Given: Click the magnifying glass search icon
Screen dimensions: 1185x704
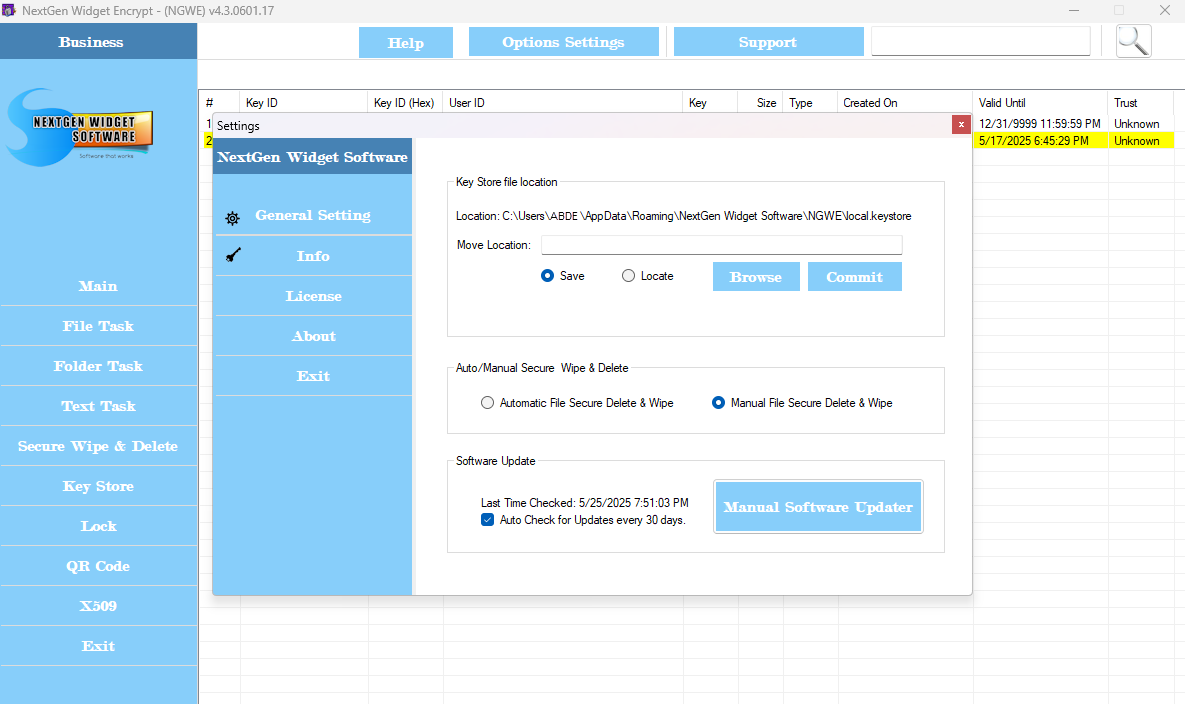Looking at the screenshot, I should coord(1133,41).
